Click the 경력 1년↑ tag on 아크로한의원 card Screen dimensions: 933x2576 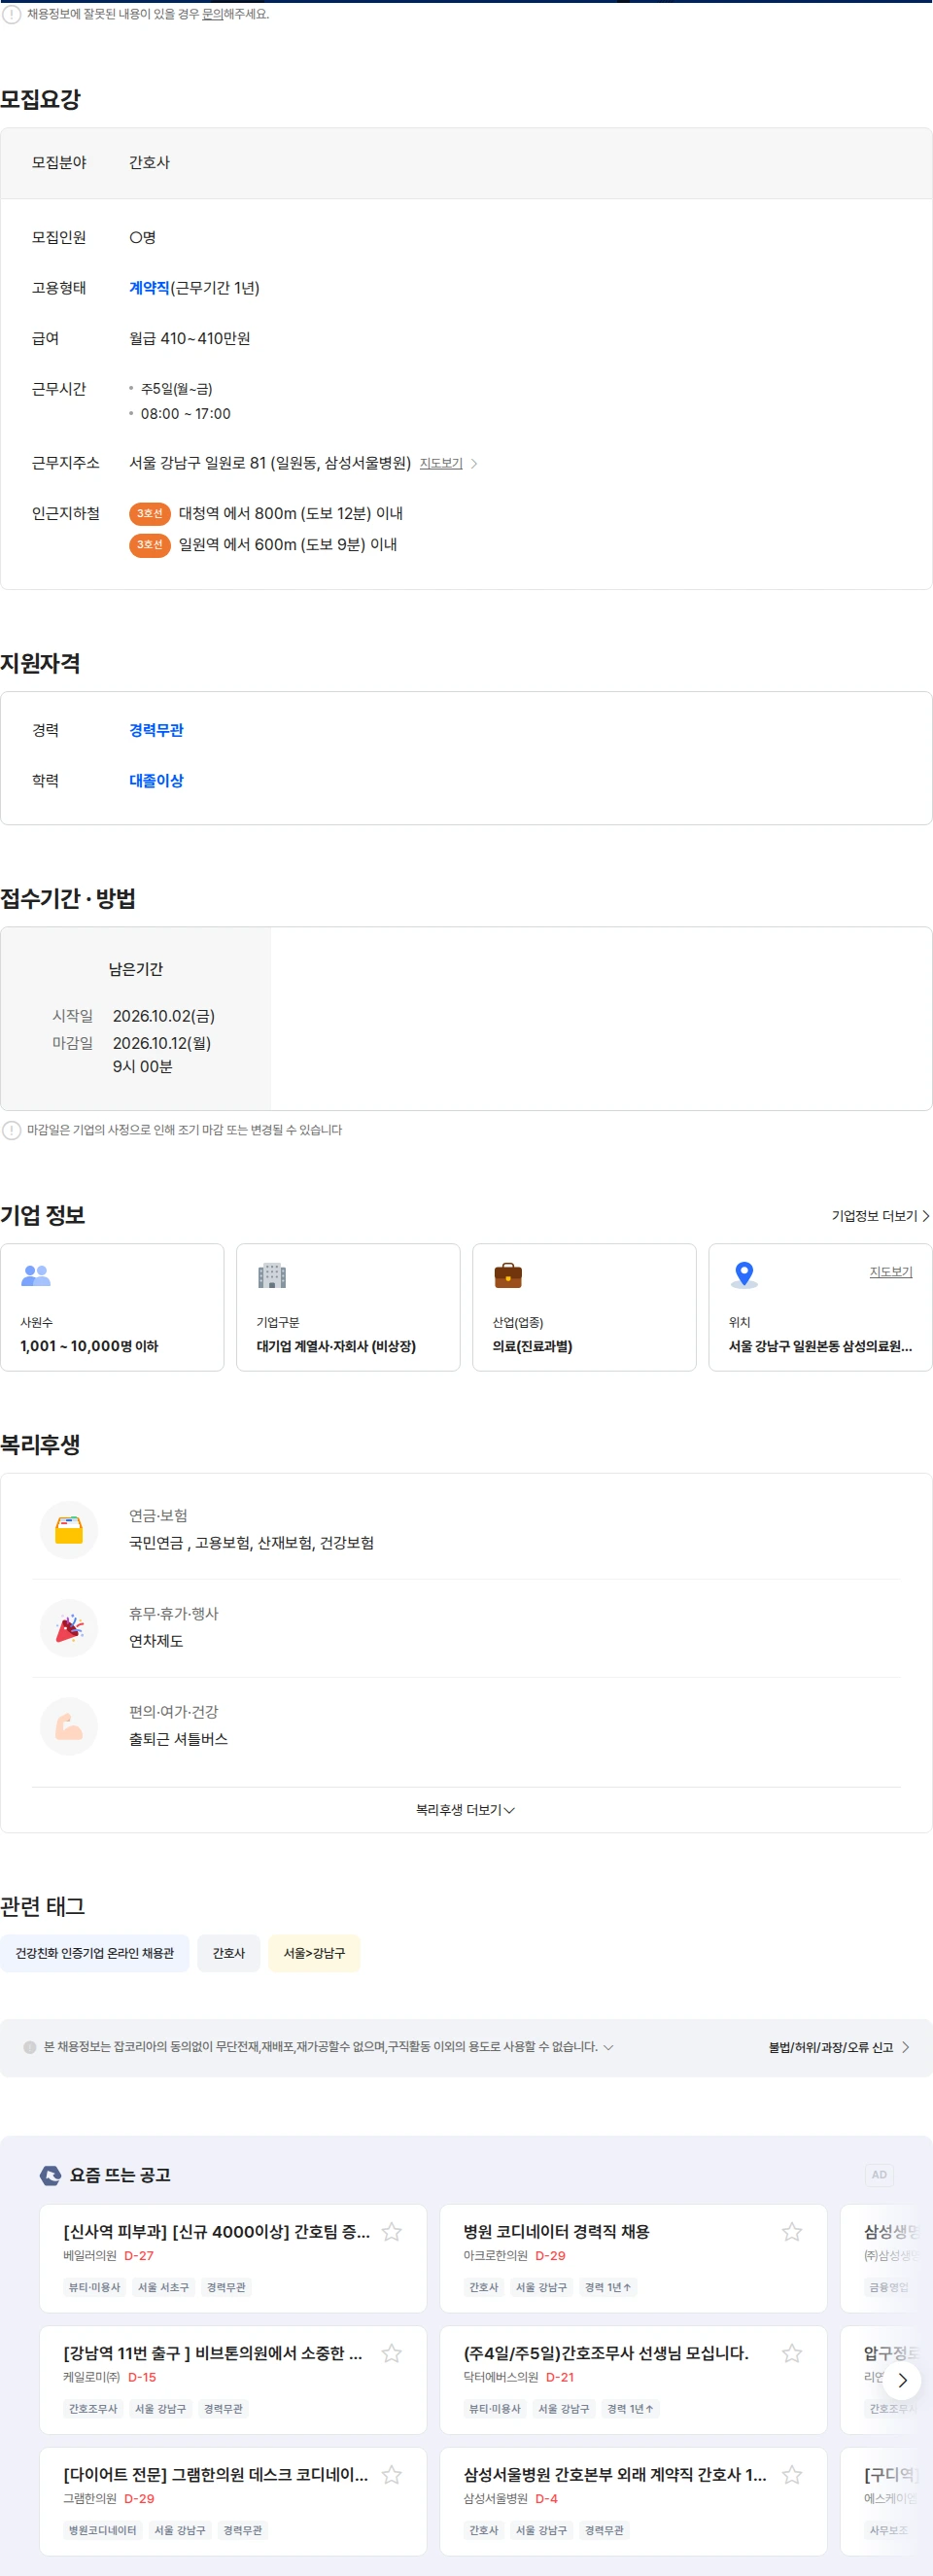[x=608, y=2287]
